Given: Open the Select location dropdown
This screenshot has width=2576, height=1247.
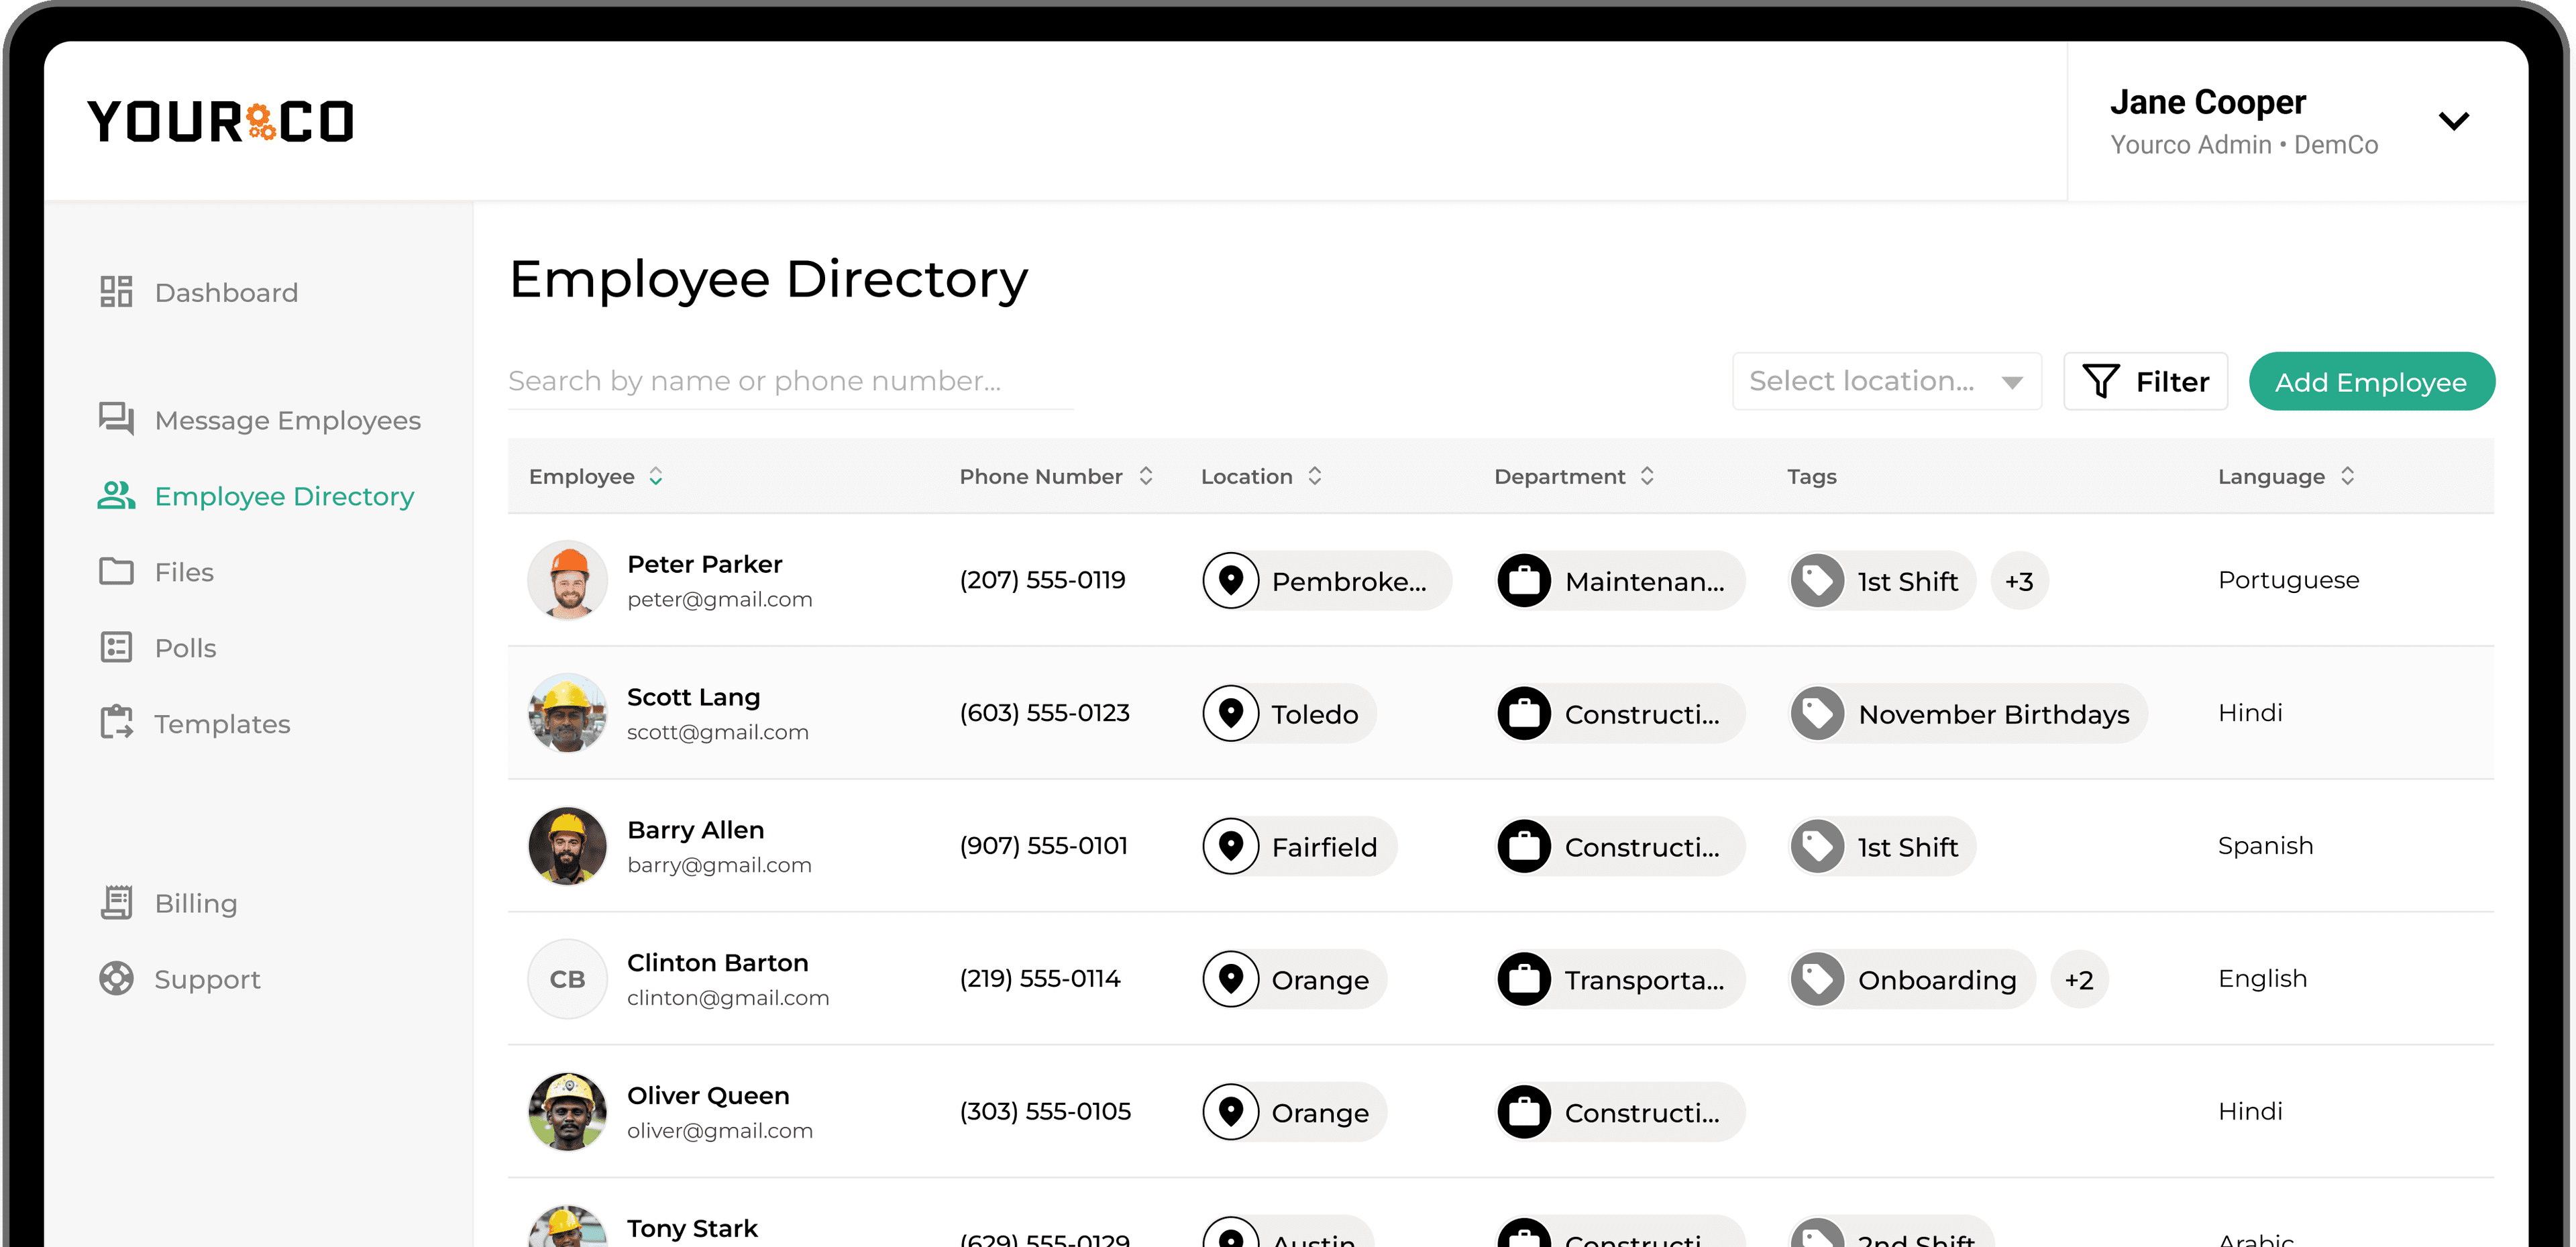Looking at the screenshot, I should tap(1886, 381).
